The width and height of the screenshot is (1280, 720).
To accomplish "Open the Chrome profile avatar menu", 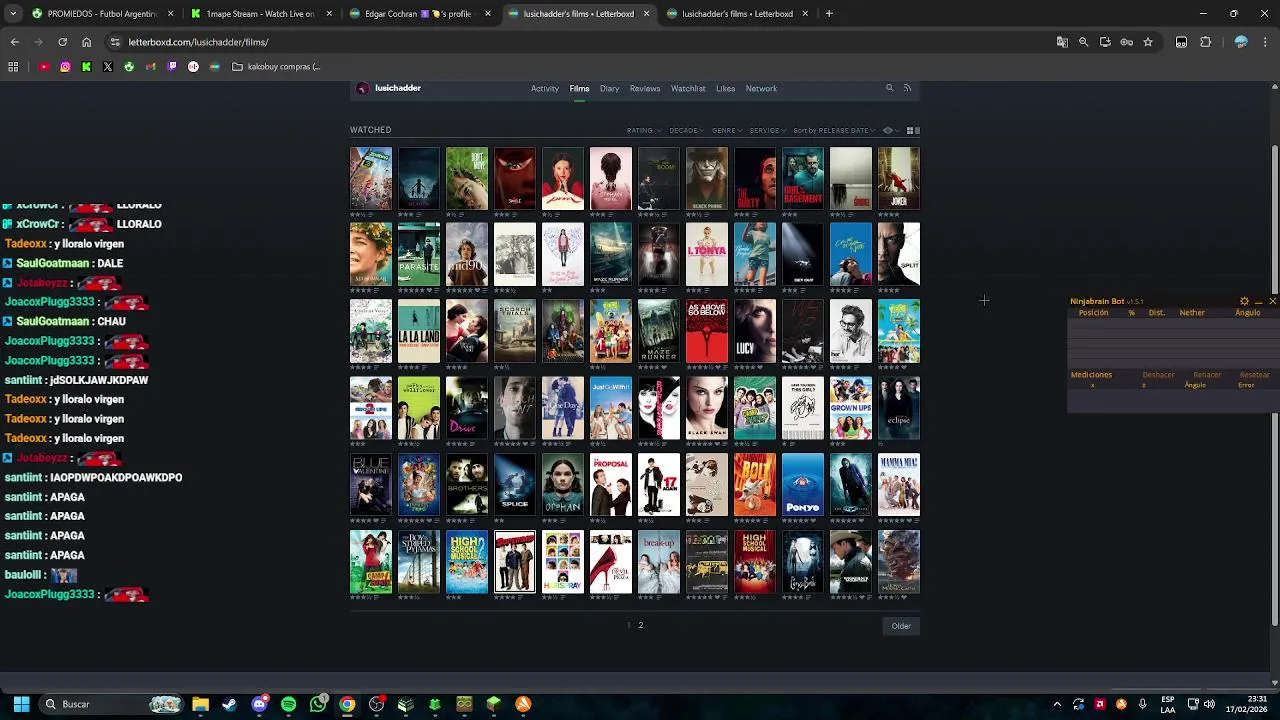I will tap(1241, 42).
